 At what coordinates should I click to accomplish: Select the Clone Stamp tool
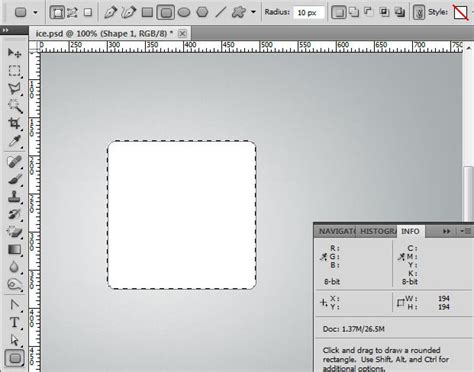pyautogui.click(x=14, y=197)
